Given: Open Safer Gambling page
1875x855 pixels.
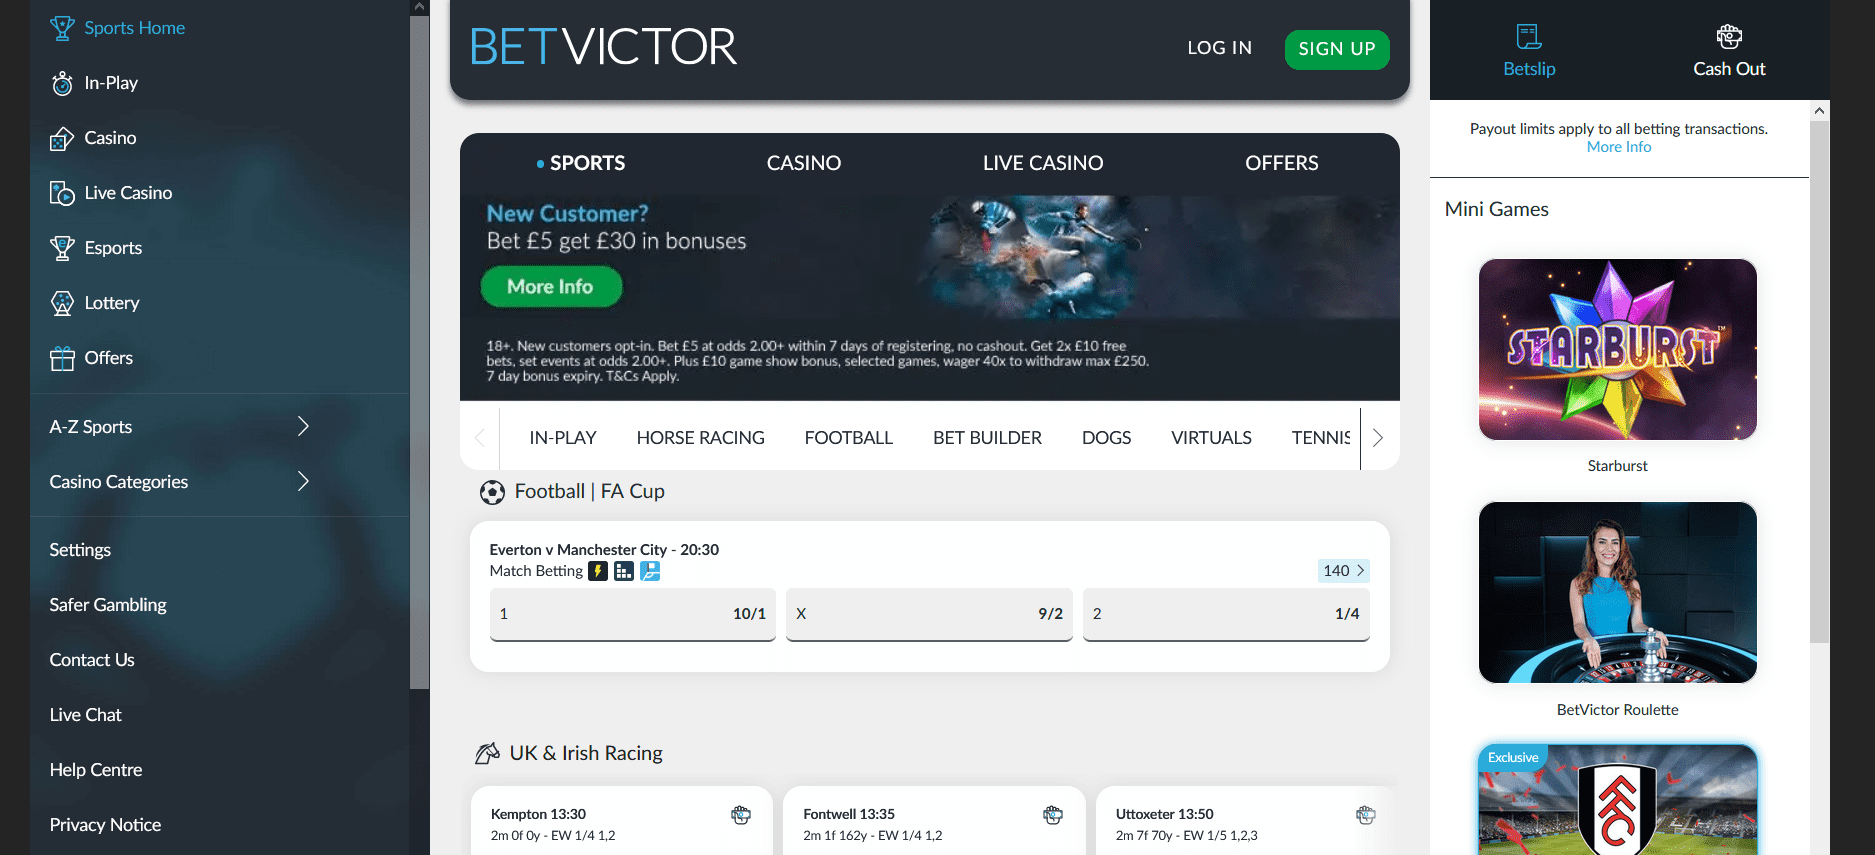Looking at the screenshot, I should 108,605.
